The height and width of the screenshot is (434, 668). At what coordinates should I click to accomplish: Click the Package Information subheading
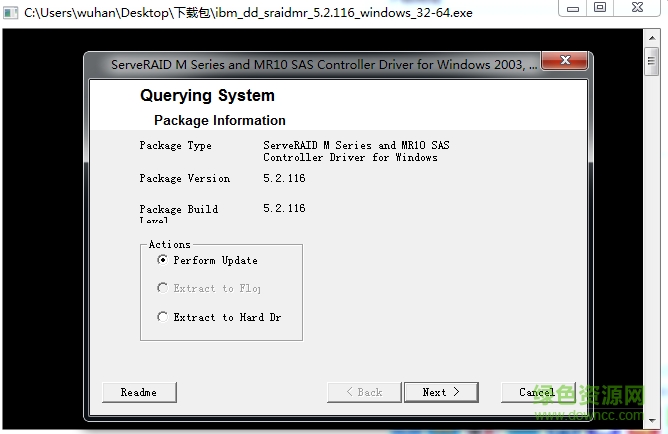pos(220,121)
